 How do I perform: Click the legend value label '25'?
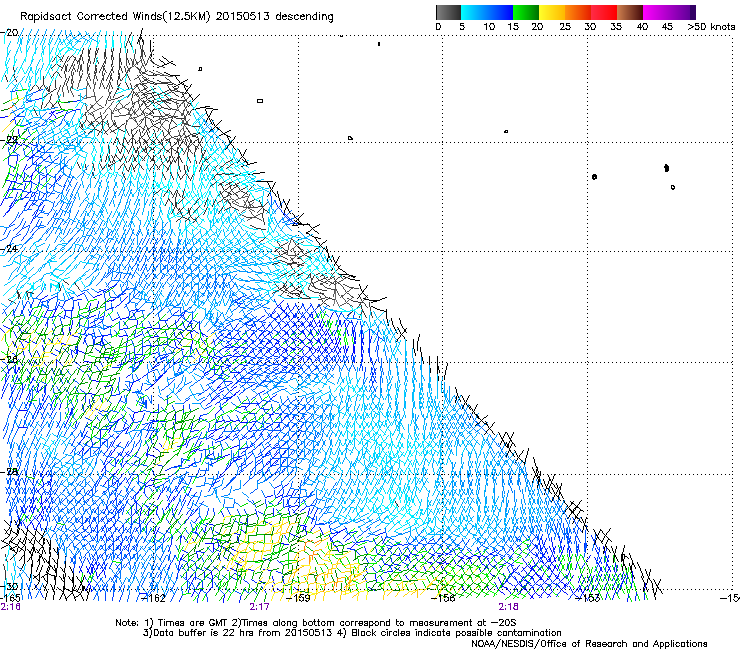565,27
